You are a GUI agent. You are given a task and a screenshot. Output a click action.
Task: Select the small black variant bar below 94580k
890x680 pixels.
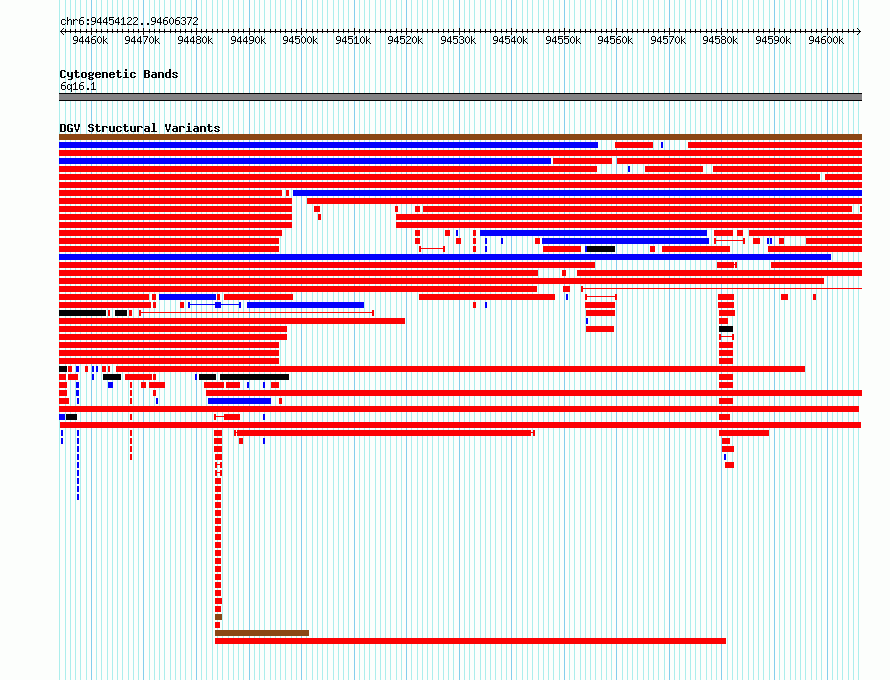(x=726, y=329)
